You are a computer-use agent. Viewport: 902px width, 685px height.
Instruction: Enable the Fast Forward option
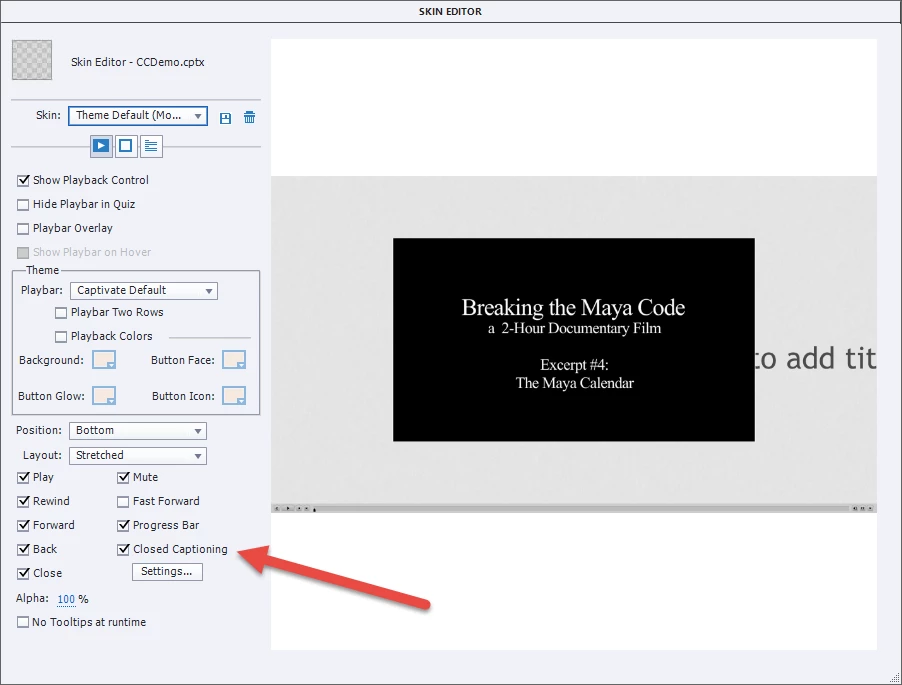(x=123, y=502)
